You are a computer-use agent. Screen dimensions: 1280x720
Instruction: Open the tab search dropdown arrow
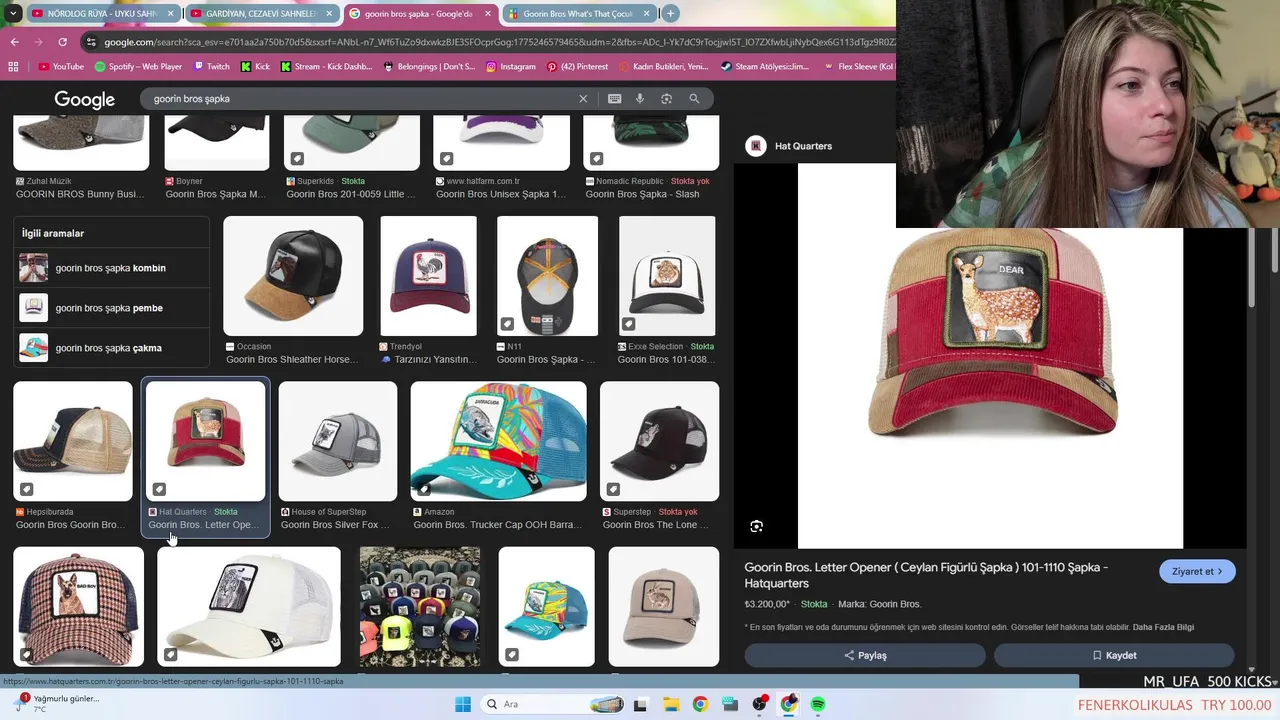pos(13,14)
